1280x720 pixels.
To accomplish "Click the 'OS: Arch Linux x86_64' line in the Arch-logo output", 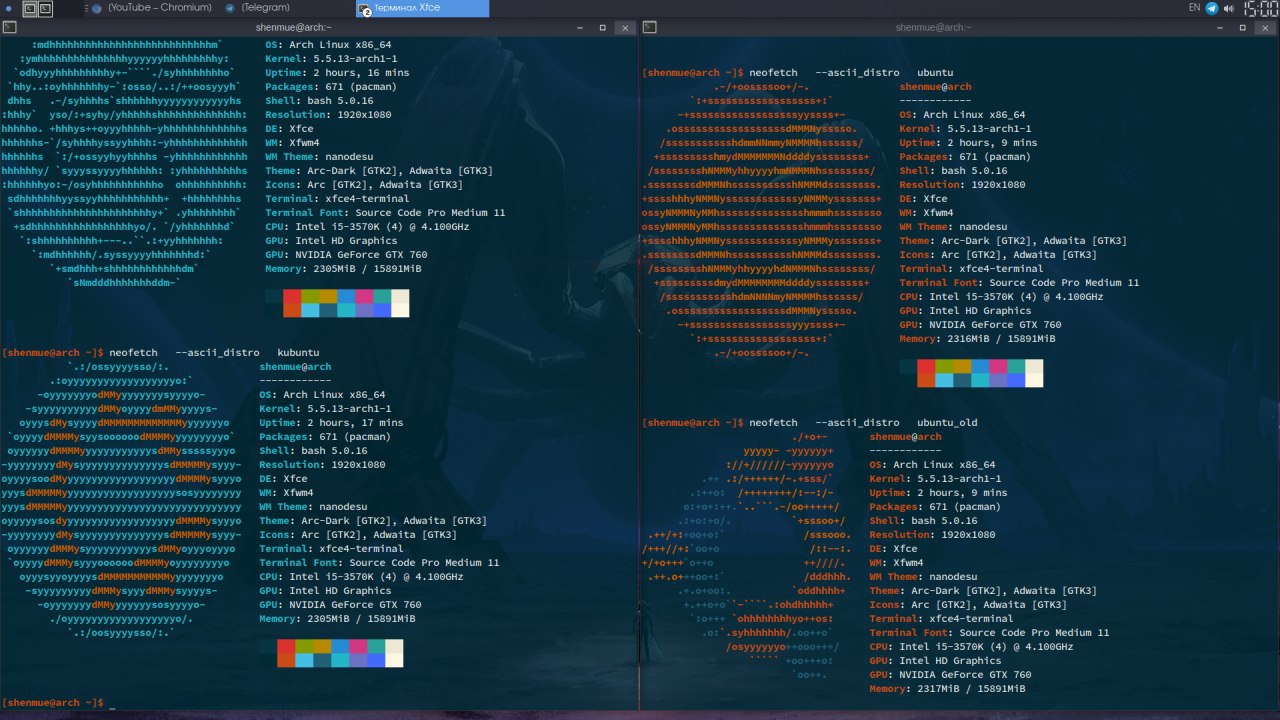I will click(328, 45).
